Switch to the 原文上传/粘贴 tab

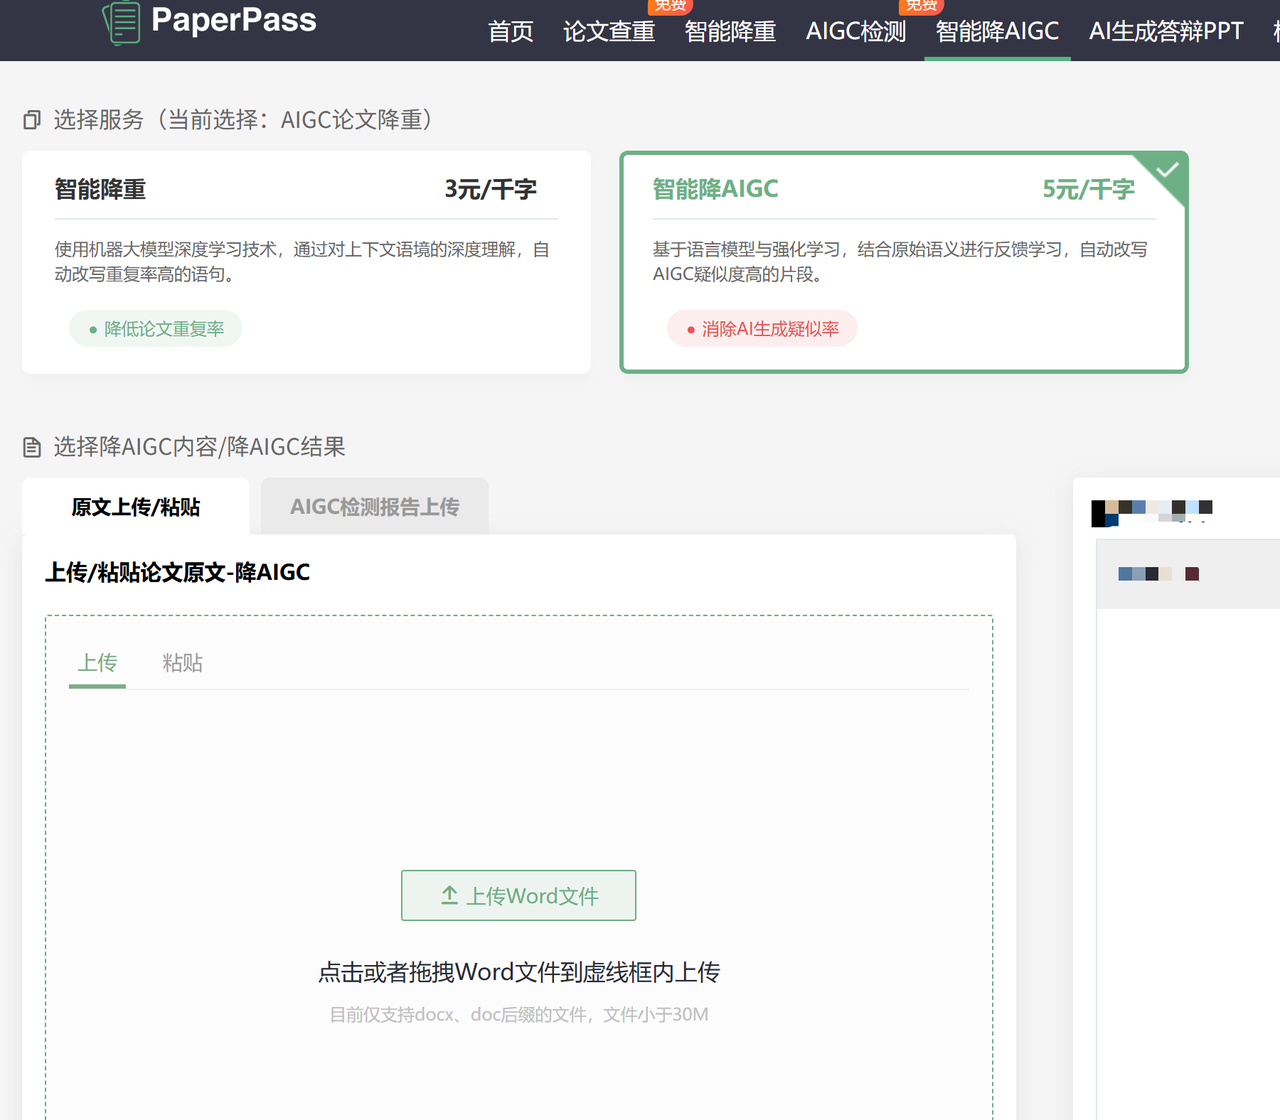pos(136,507)
